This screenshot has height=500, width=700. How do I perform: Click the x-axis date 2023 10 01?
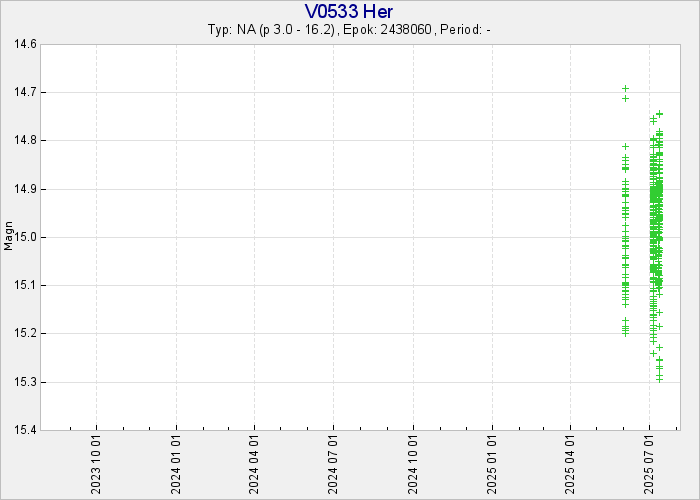click(96, 466)
